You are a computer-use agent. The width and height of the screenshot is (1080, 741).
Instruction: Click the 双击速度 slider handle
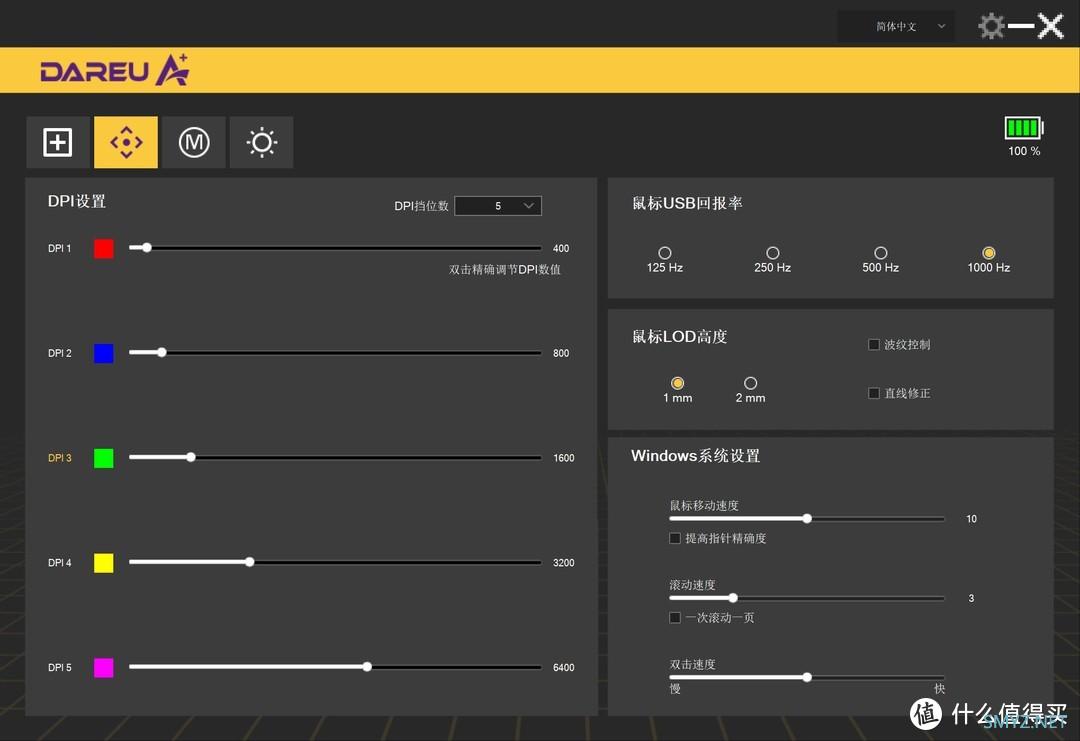pos(807,677)
